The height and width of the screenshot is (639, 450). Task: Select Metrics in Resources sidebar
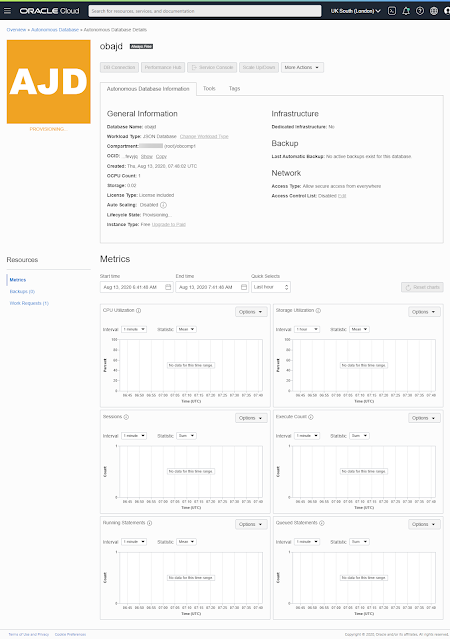(x=18, y=280)
